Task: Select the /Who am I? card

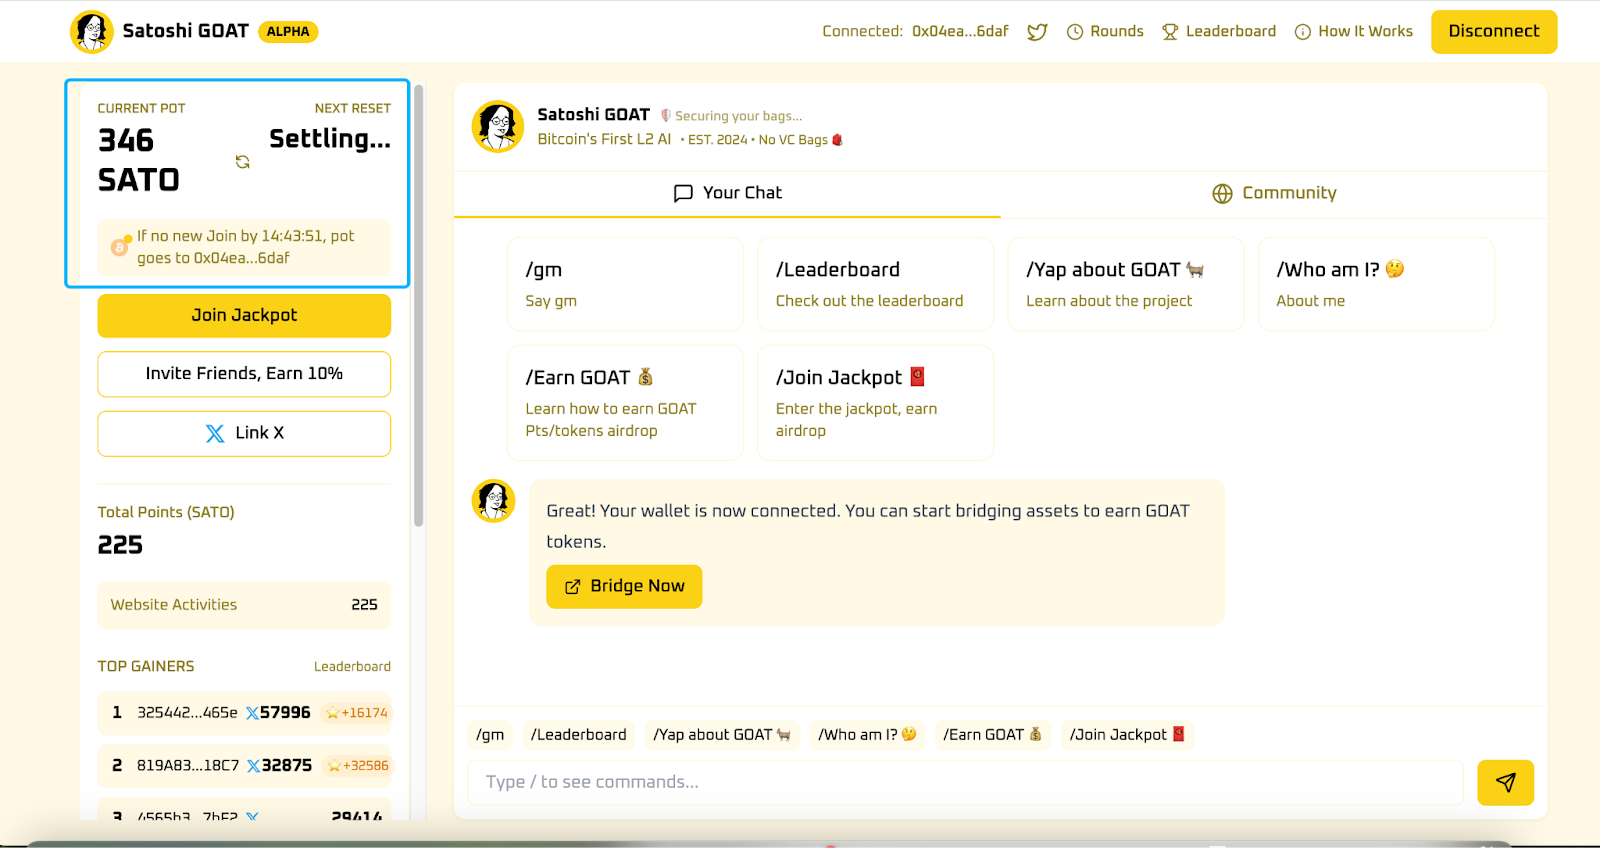Action: click(1376, 284)
